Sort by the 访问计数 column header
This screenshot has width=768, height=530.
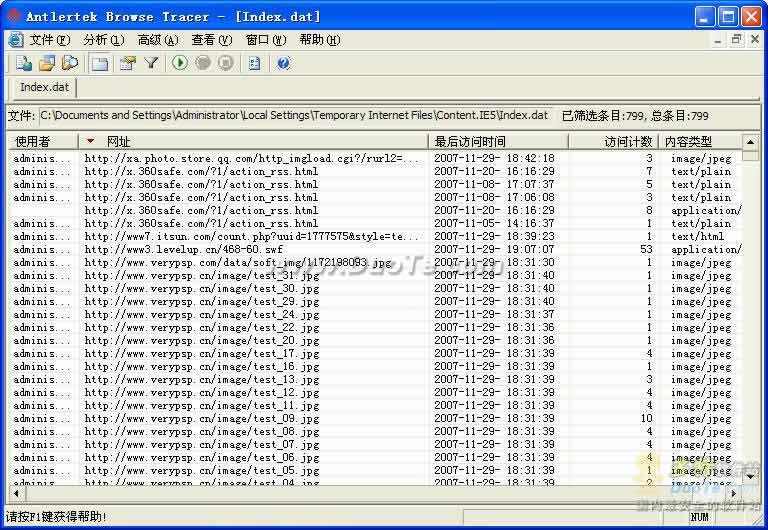pyautogui.click(x=613, y=142)
